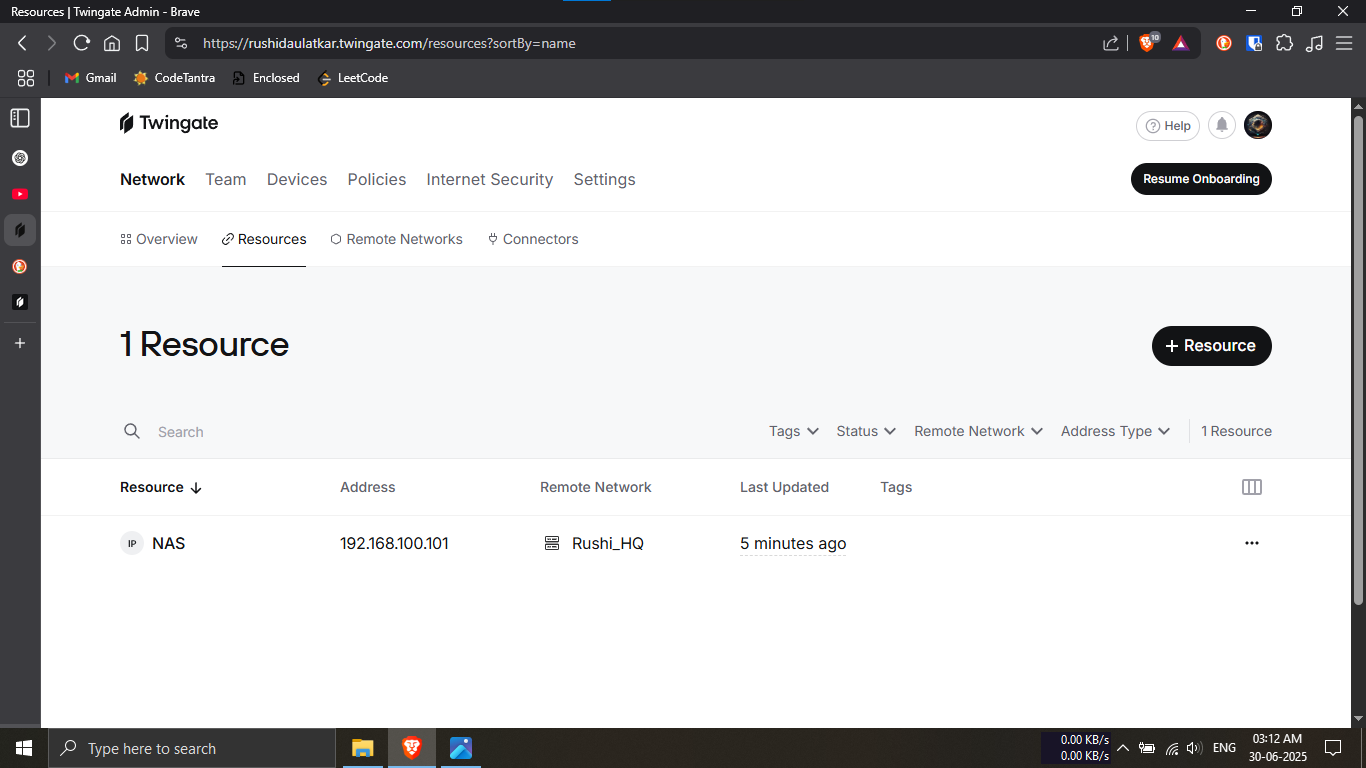Open the Address Type dropdown
Screen dimensions: 1366x768
click(x=1114, y=431)
